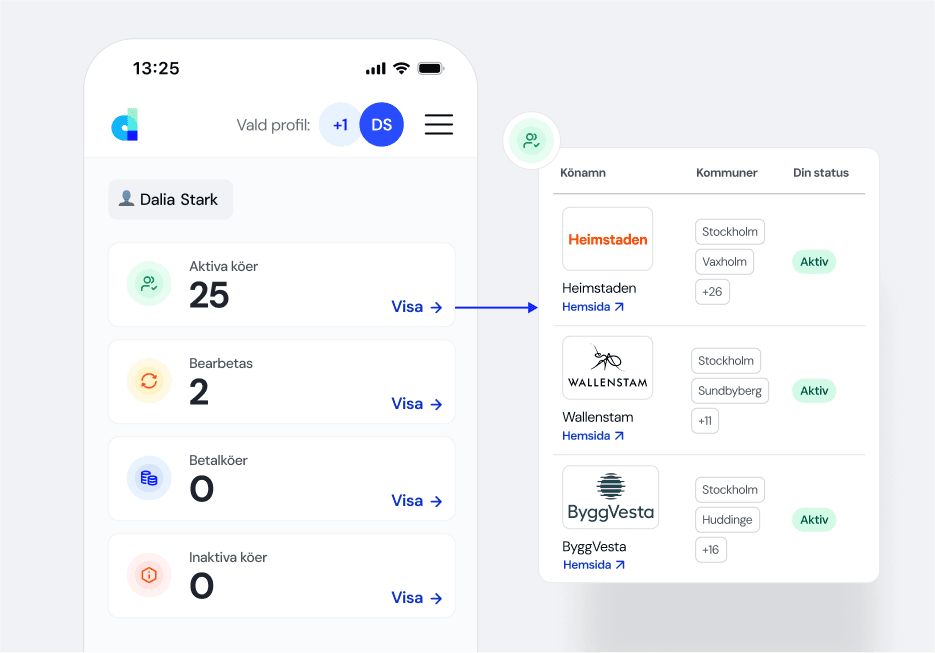Click the green Aktiva köer icon
The image size is (935, 653).
[x=149, y=284]
